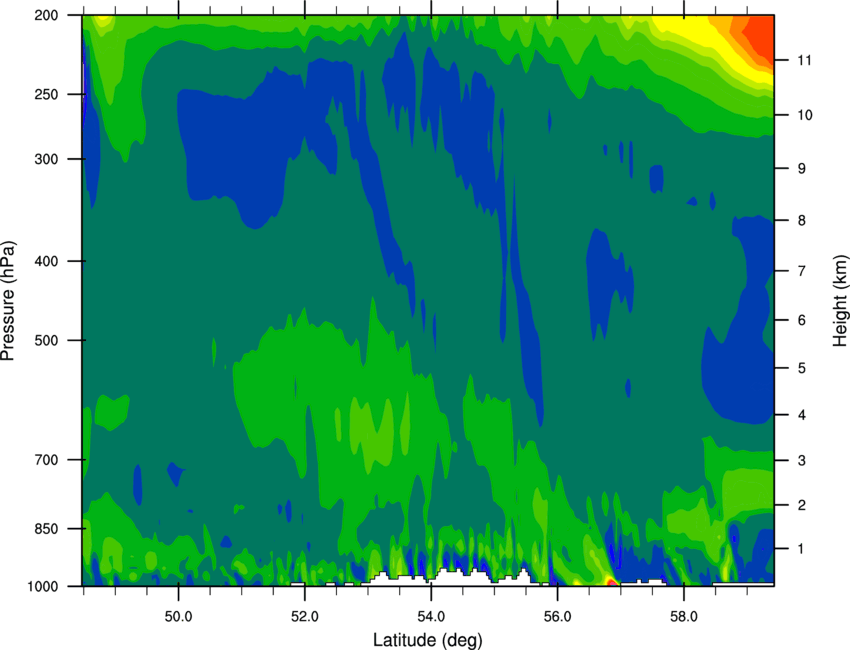850x650 pixels.
Task: Pick the 11 km height label
Action: [x=804, y=60]
